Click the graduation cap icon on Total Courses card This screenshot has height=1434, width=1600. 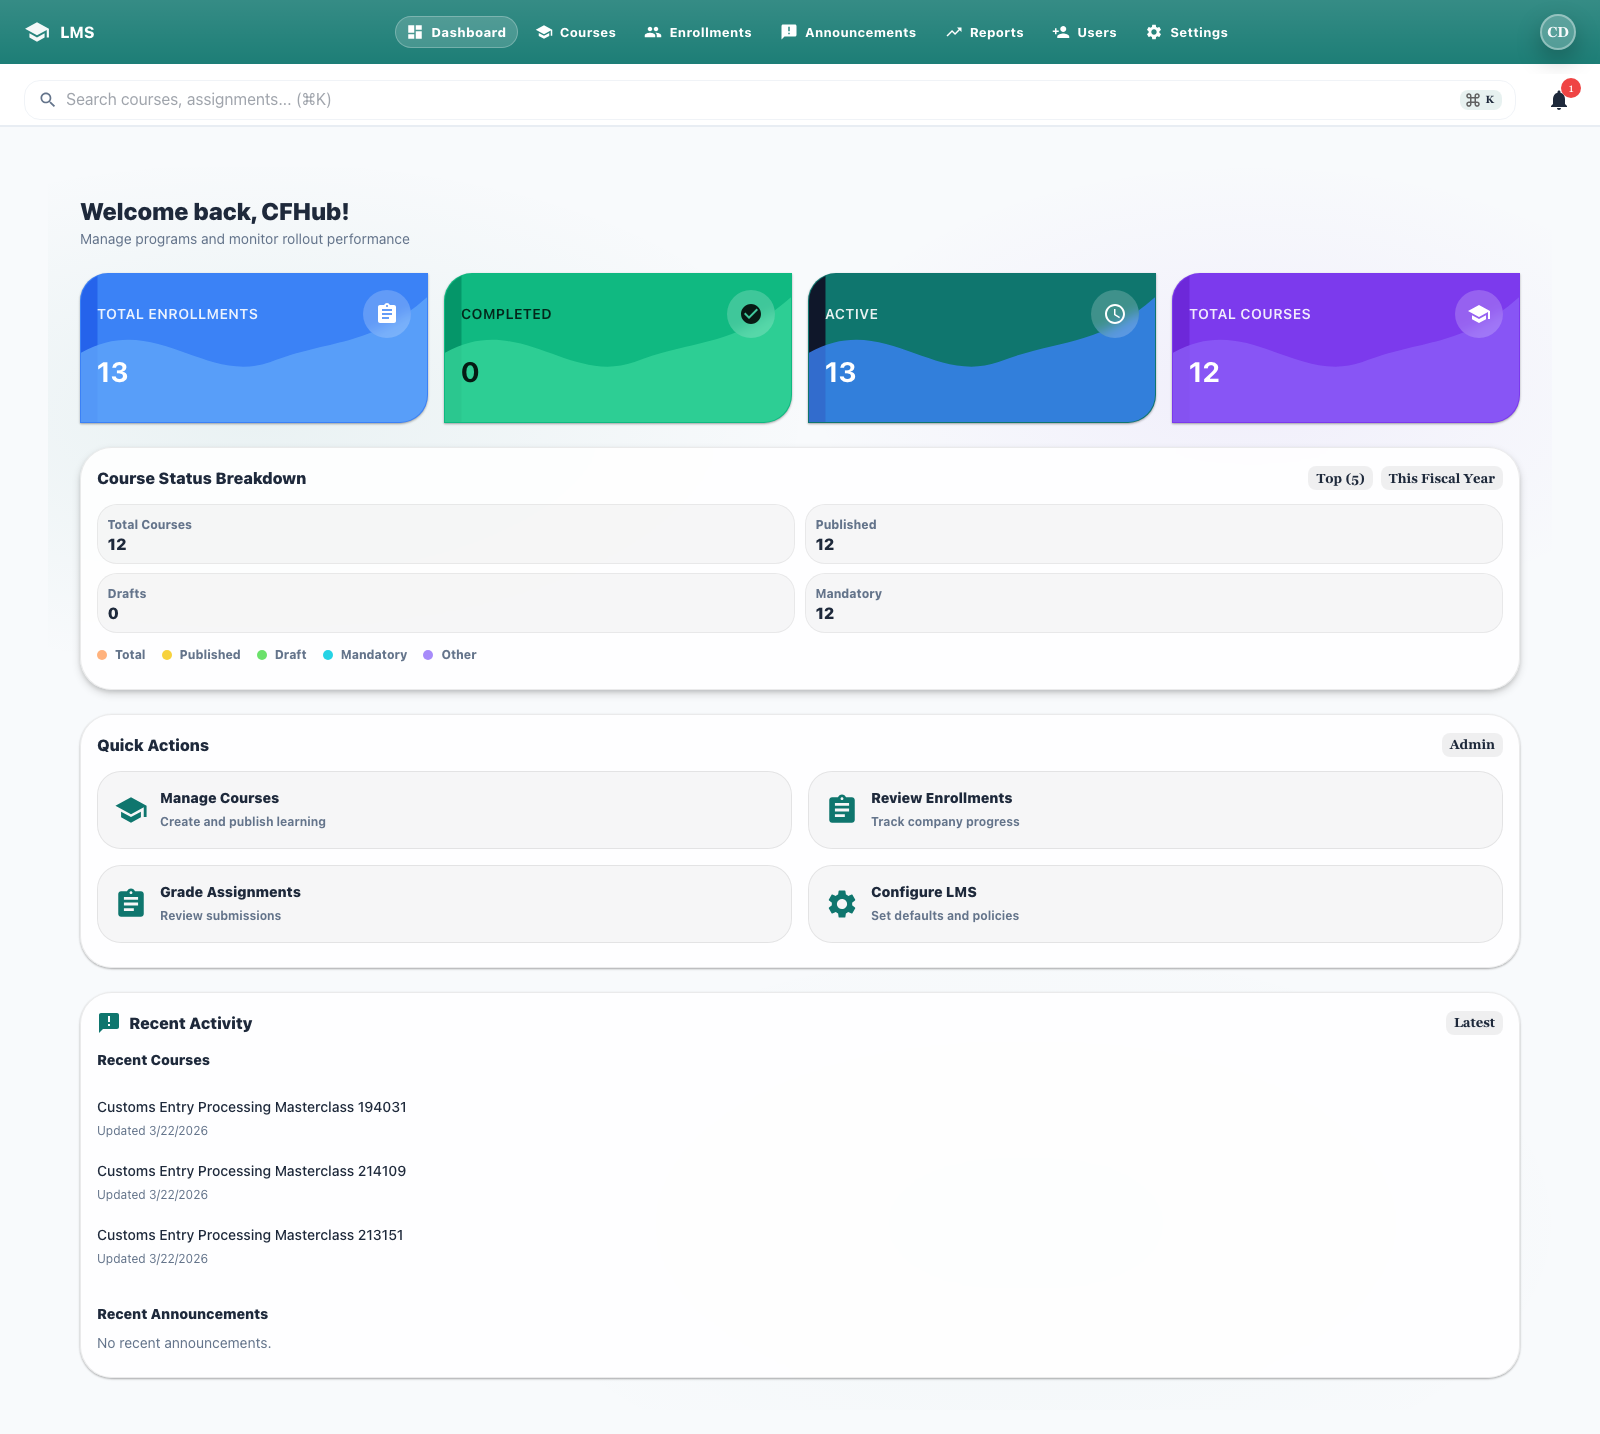pyautogui.click(x=1479, y=314)
